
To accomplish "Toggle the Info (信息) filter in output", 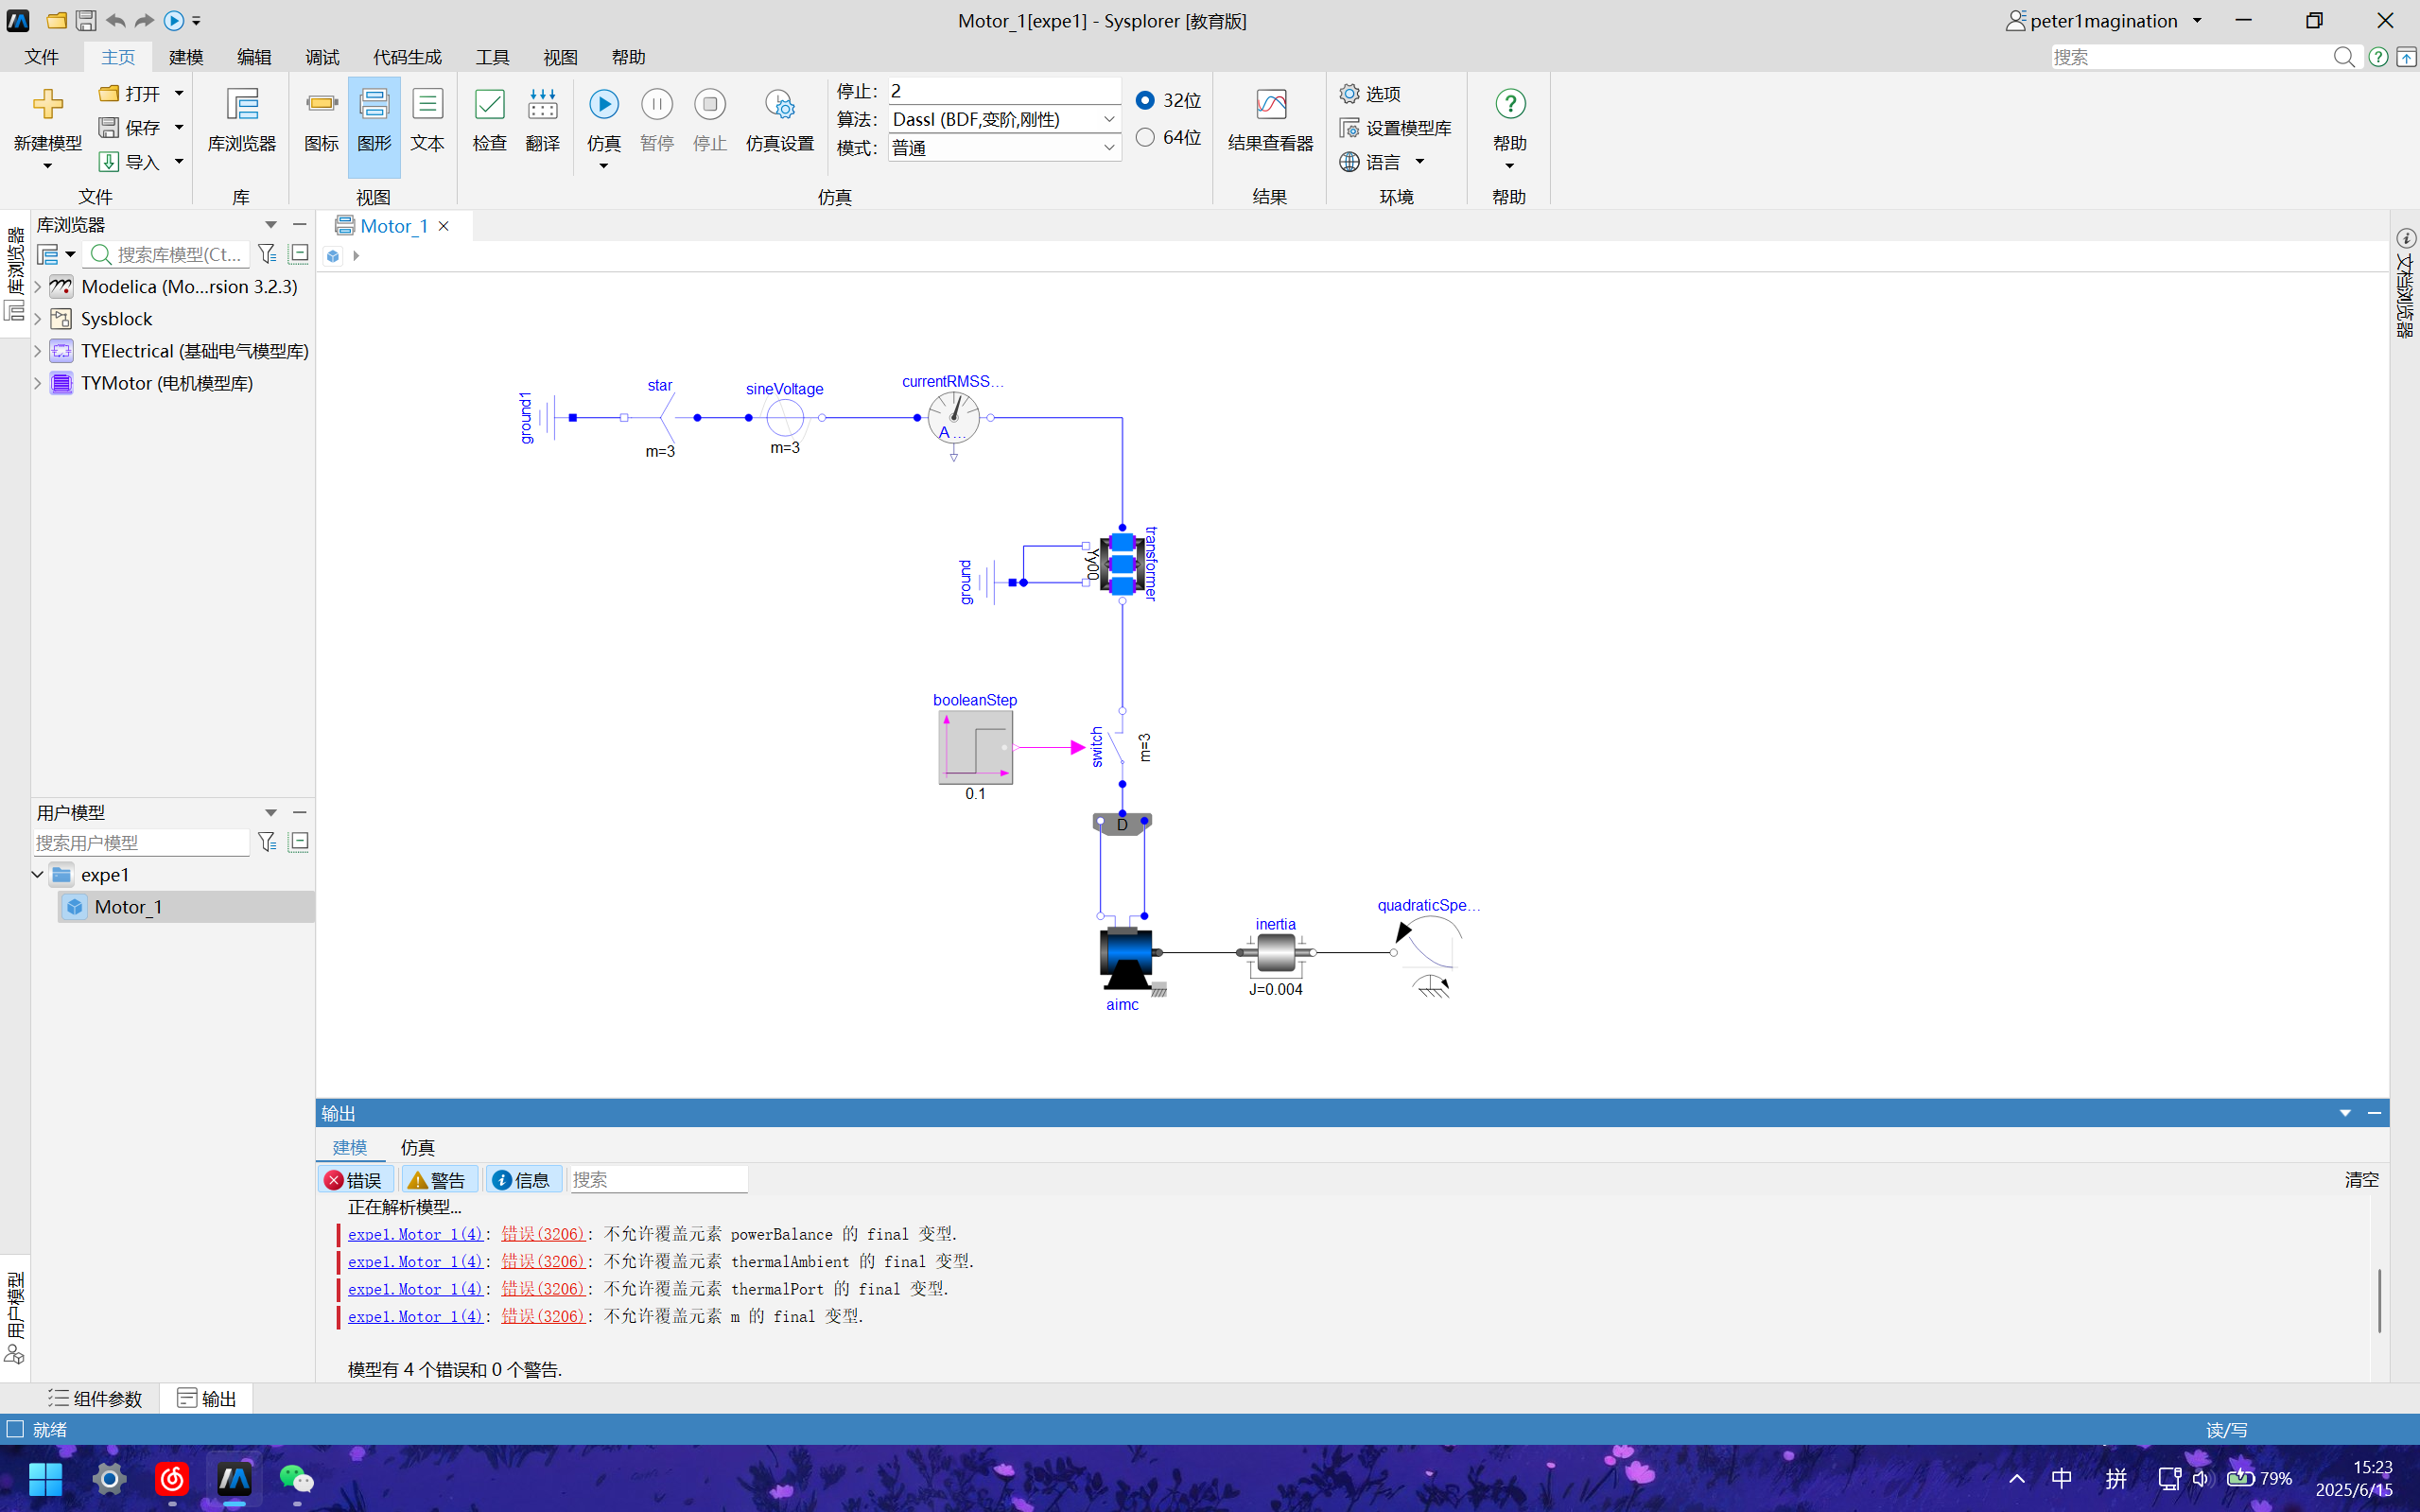I will [x=523, y=1180].
